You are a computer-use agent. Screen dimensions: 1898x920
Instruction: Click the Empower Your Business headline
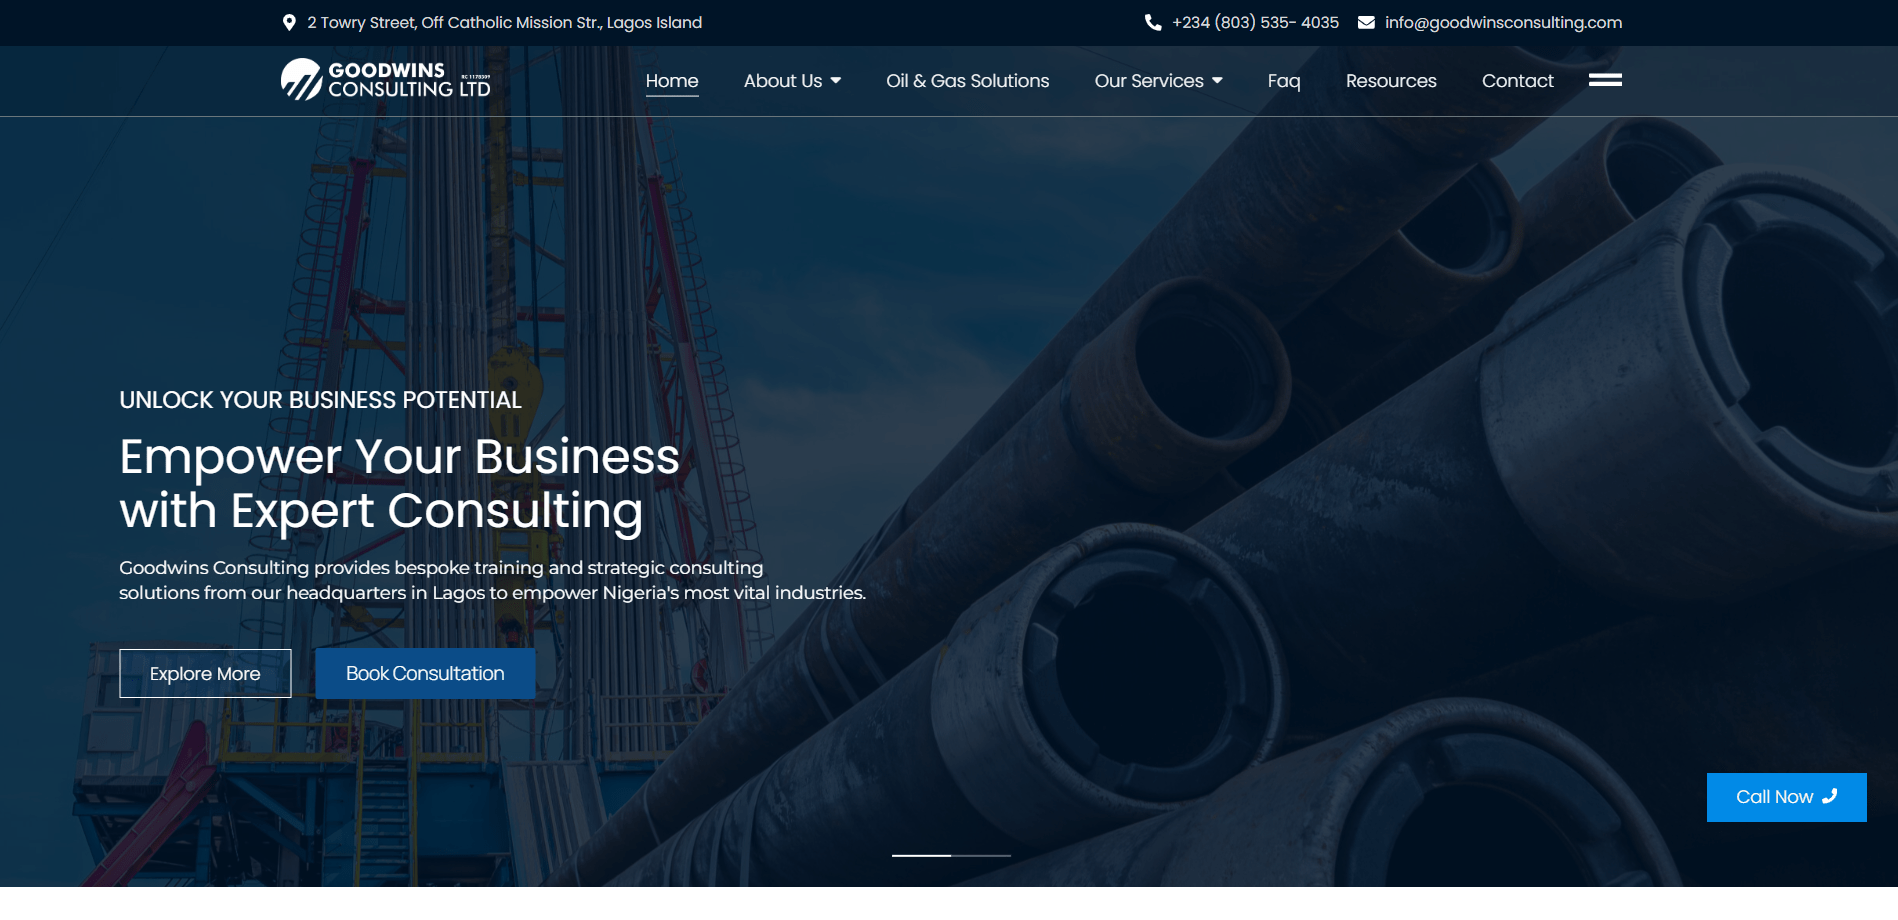pyautogui.click(x=399, y=483)
